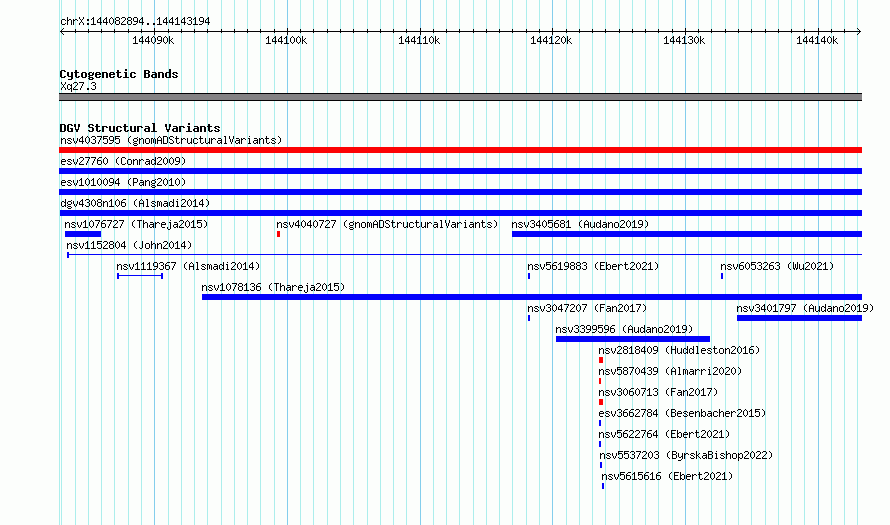Screen dimensions: 890x525
Task: Open nsv3401797 (Audano2019) label
Action: pyautogui.click(x=805, y=308)
